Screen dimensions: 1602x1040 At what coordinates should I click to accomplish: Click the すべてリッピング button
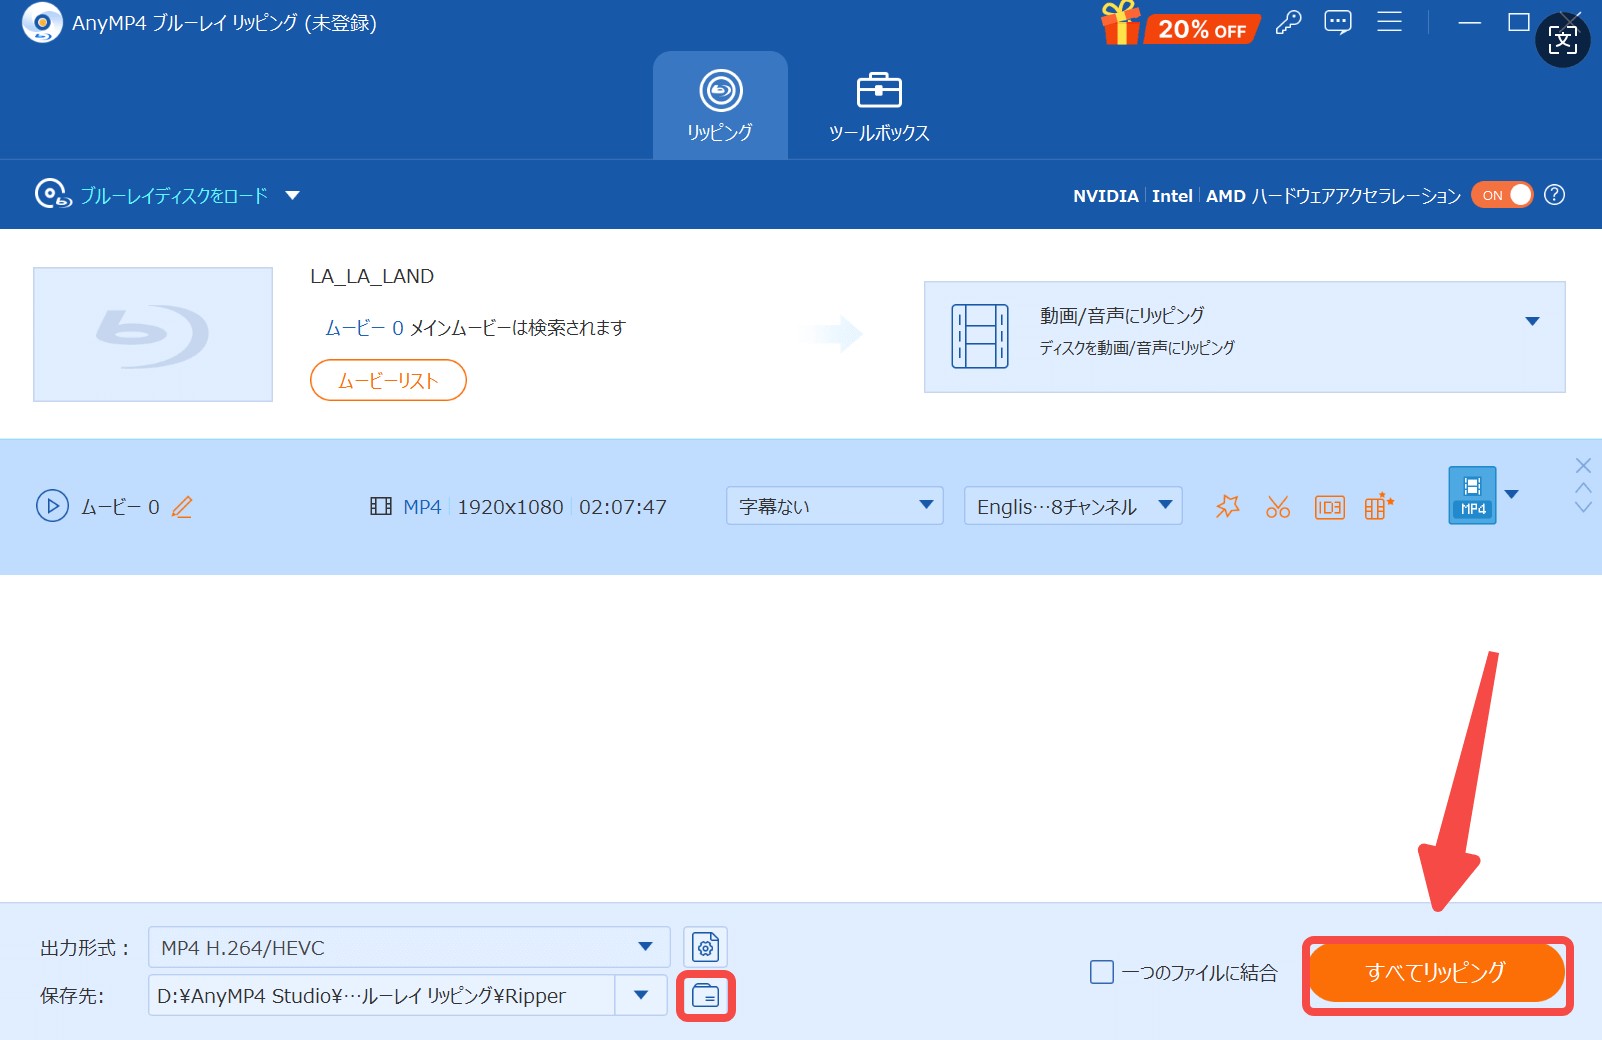(x=1436, y=972)
